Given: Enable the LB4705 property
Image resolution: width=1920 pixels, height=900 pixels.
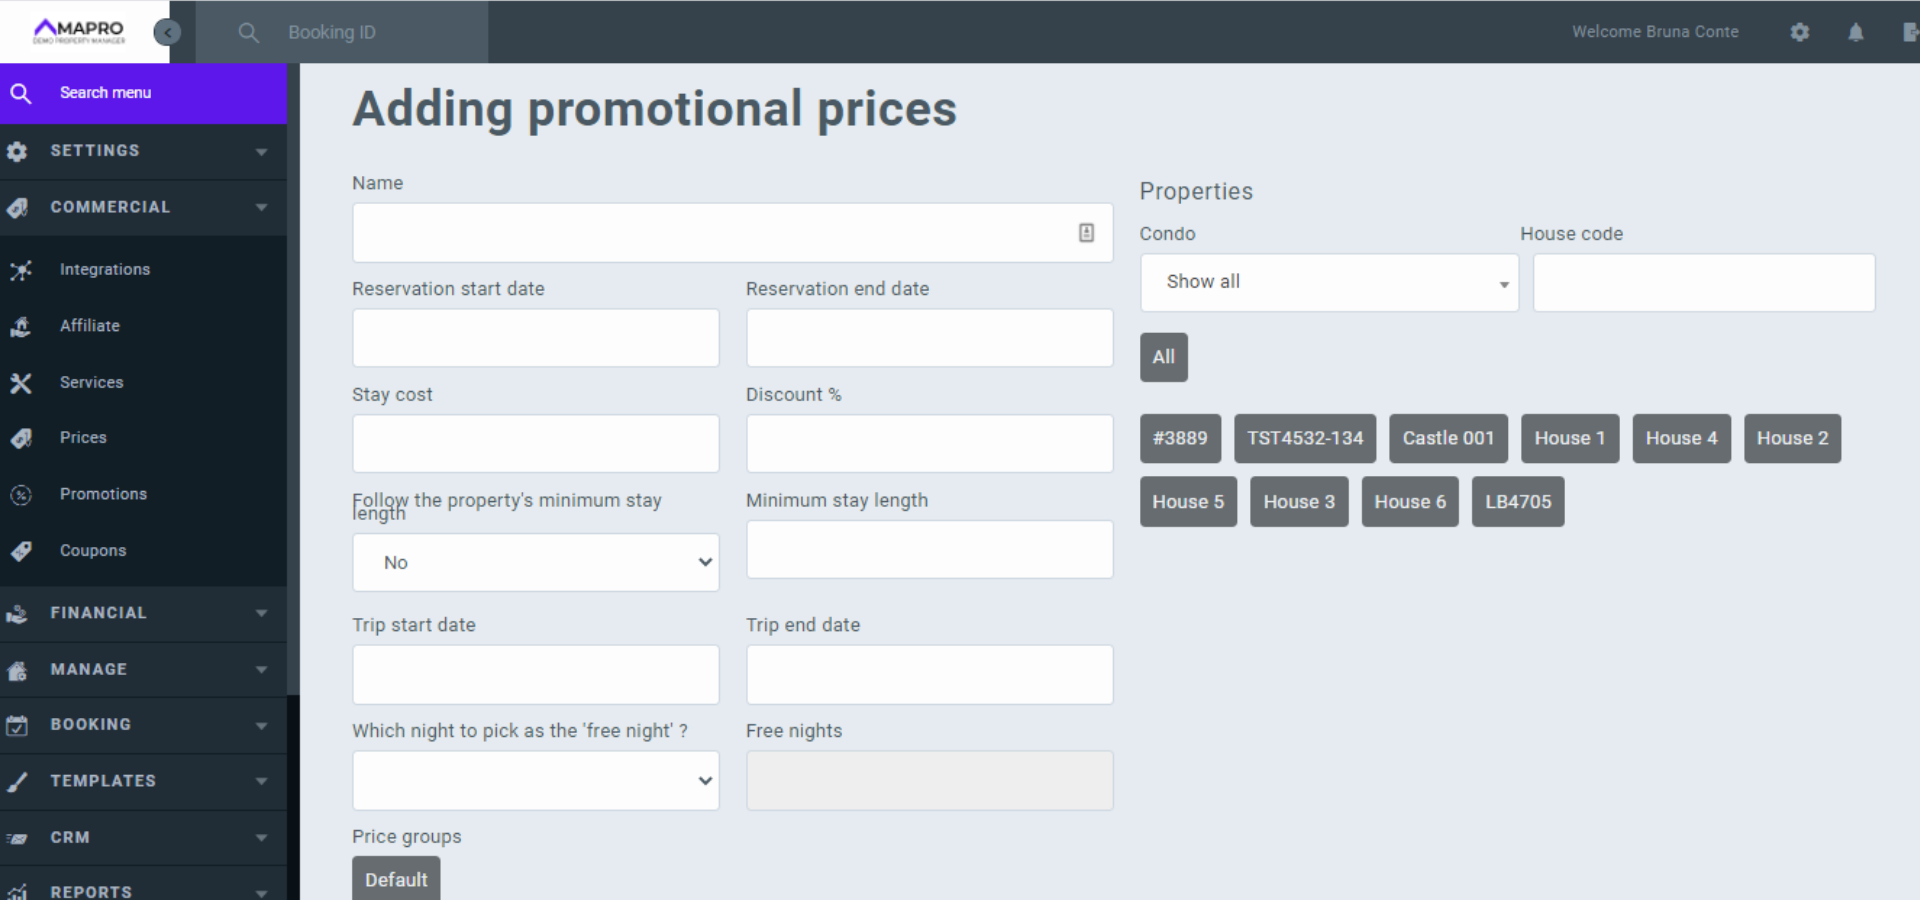Looking at the screenshot, I should coord(1517,501).
